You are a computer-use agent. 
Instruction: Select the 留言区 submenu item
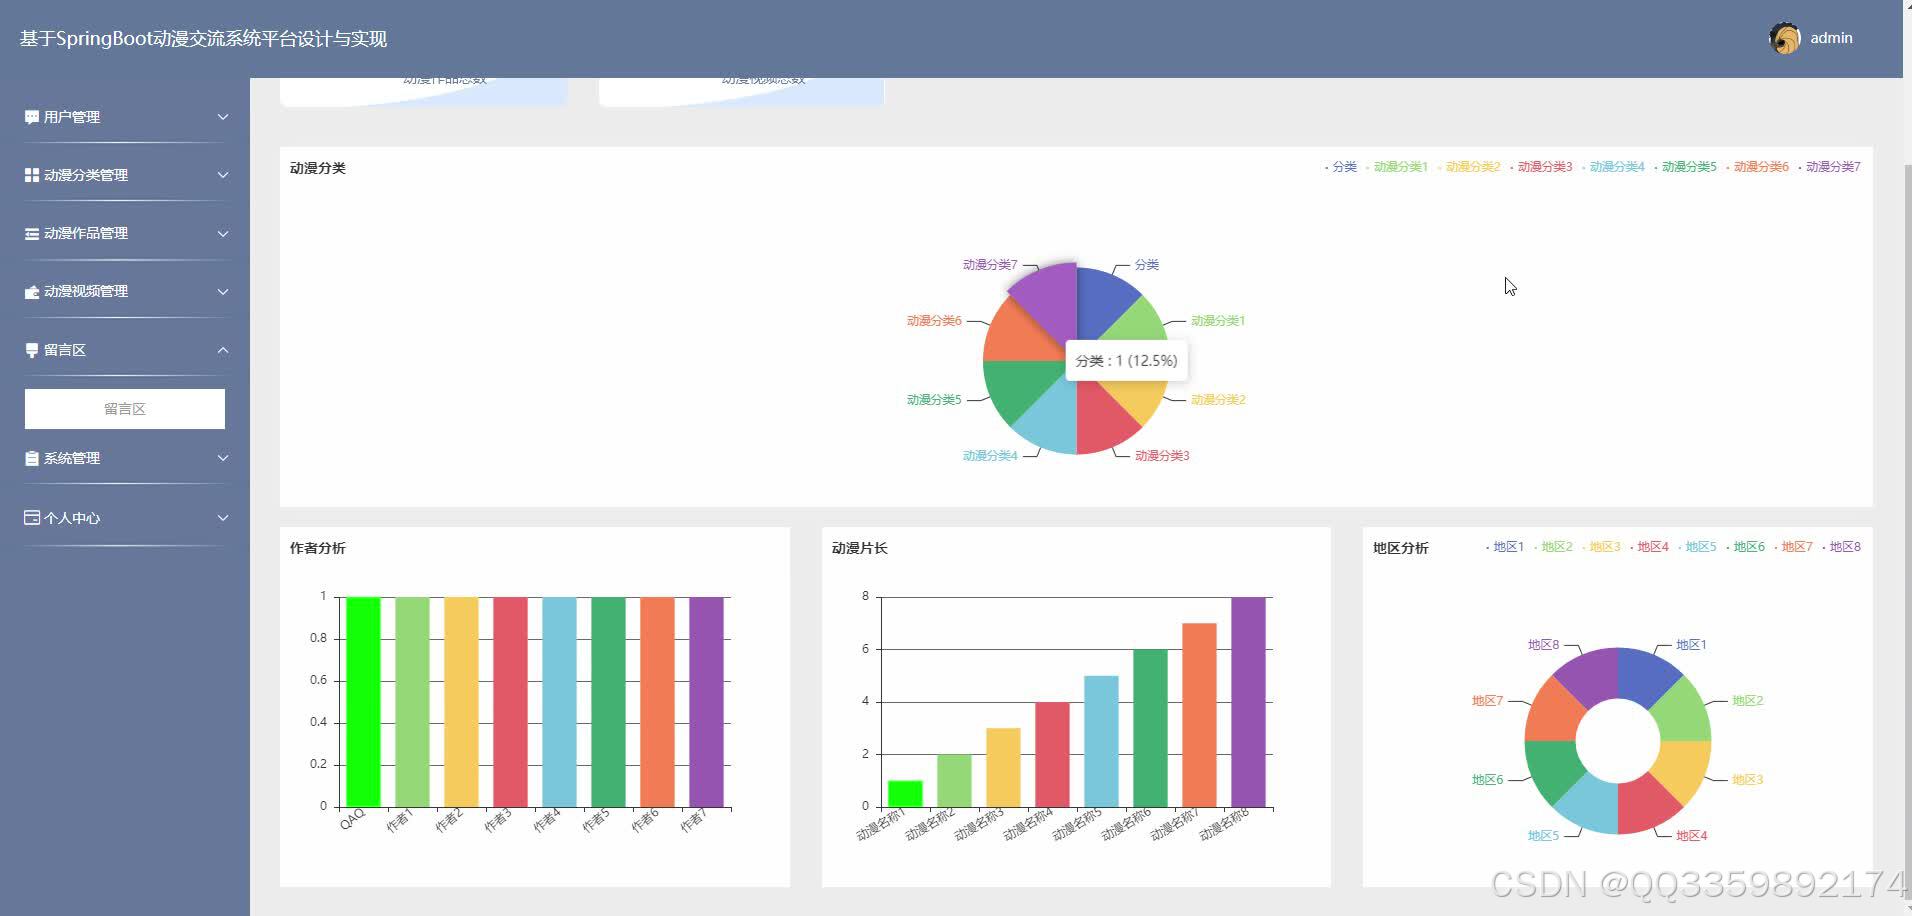point(125,409)
